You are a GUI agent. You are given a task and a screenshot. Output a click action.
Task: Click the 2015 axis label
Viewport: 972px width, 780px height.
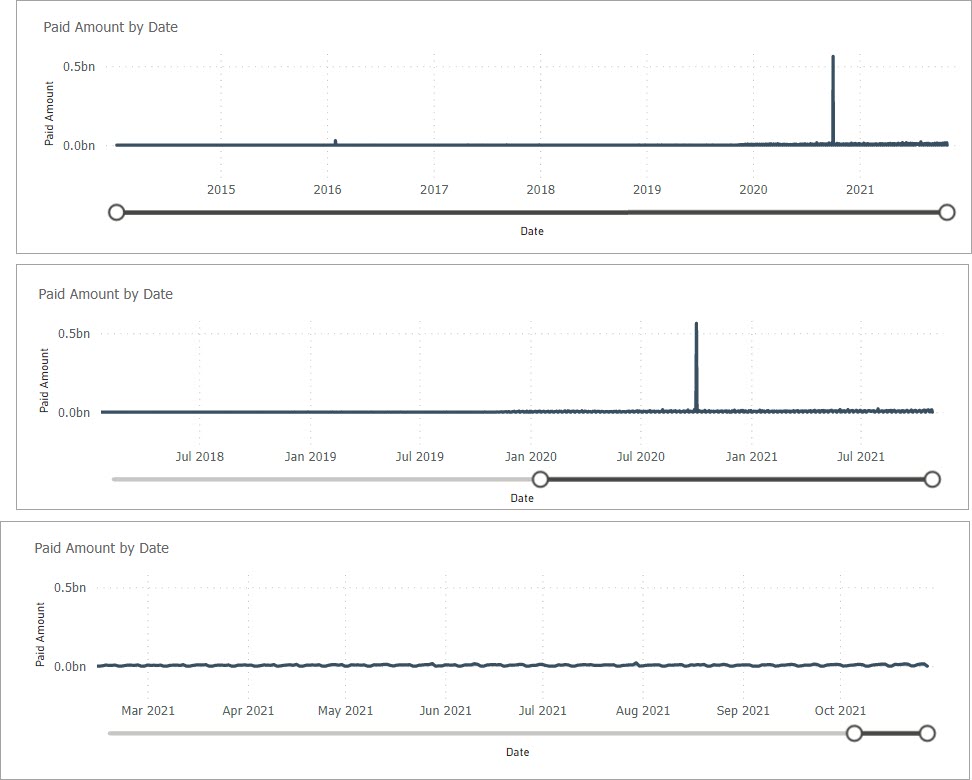221,190
